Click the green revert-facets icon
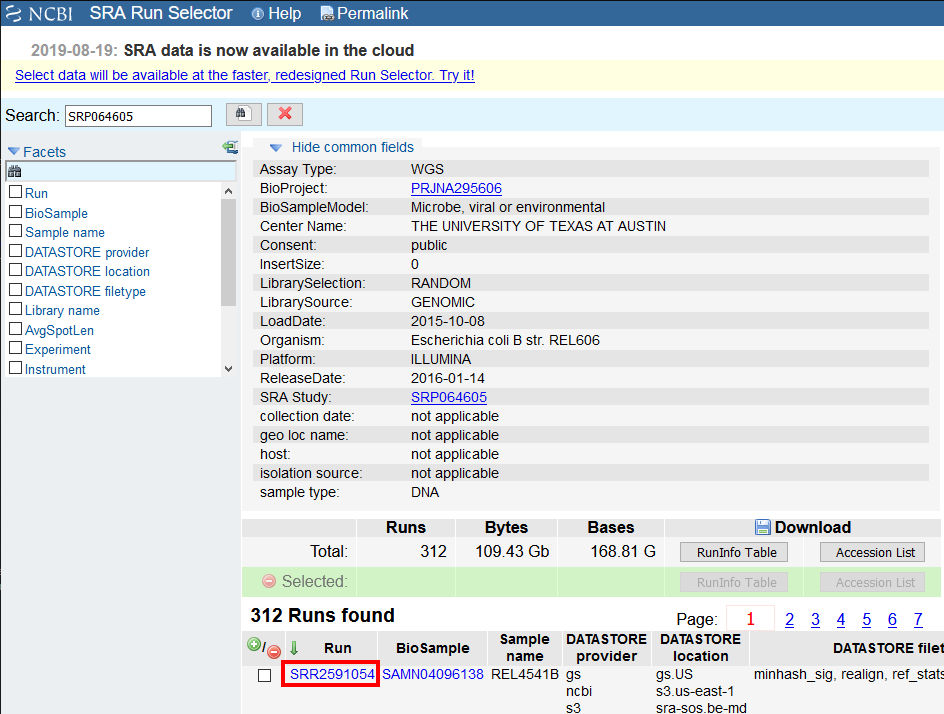Image resolution: width=944 pixels, height=714 pixels. click(x=230, y=146)
